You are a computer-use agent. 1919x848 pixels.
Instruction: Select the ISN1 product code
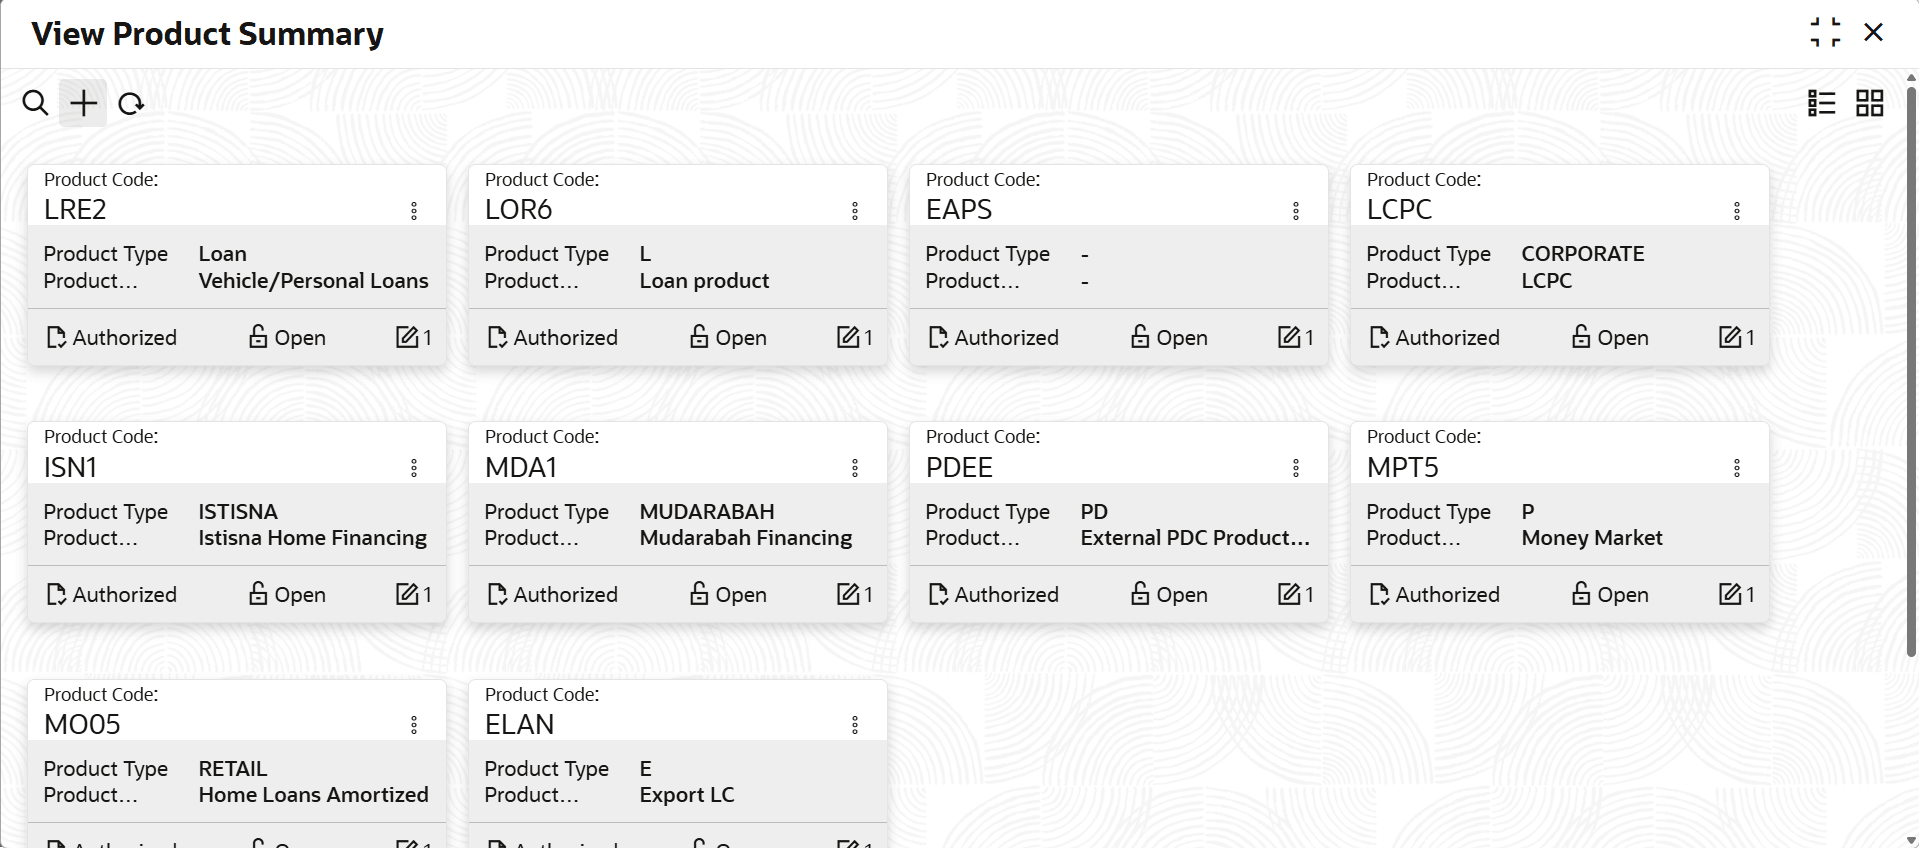[70, 467]
